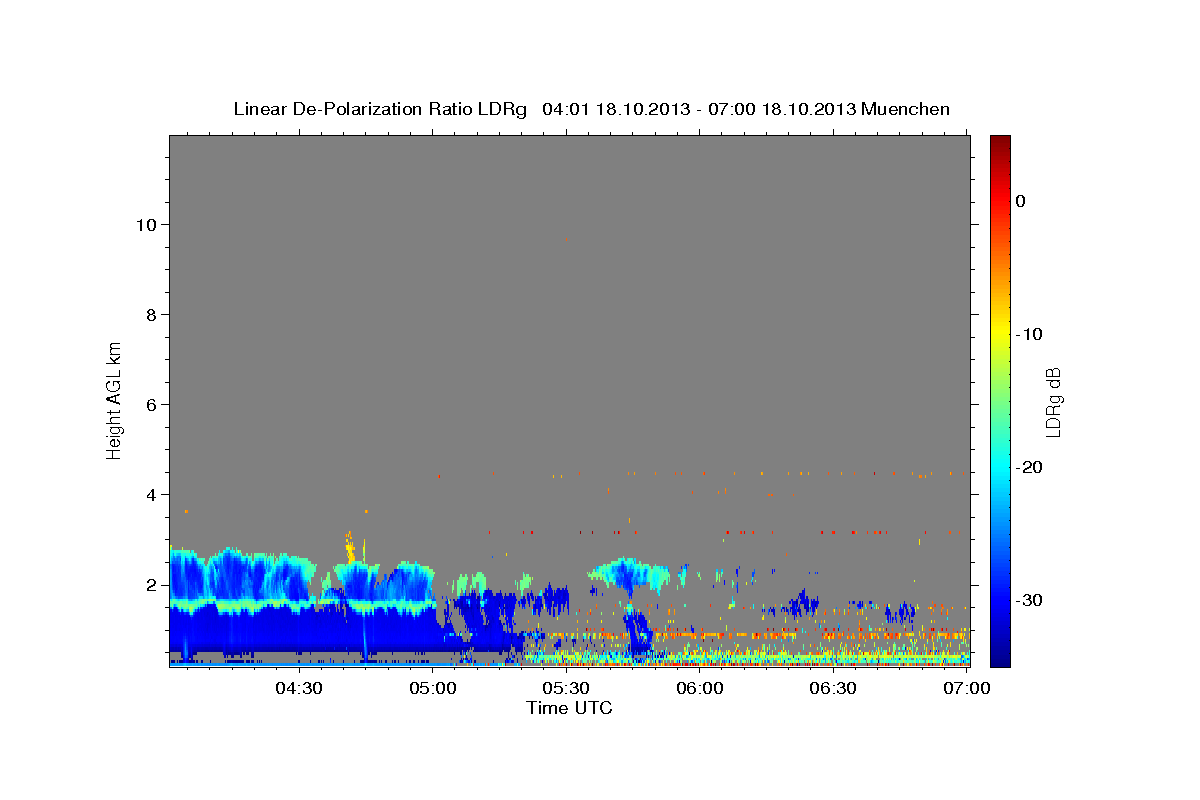Click the height tick label '2'
The image size is (1200, 800).
[x=149, y=584]
